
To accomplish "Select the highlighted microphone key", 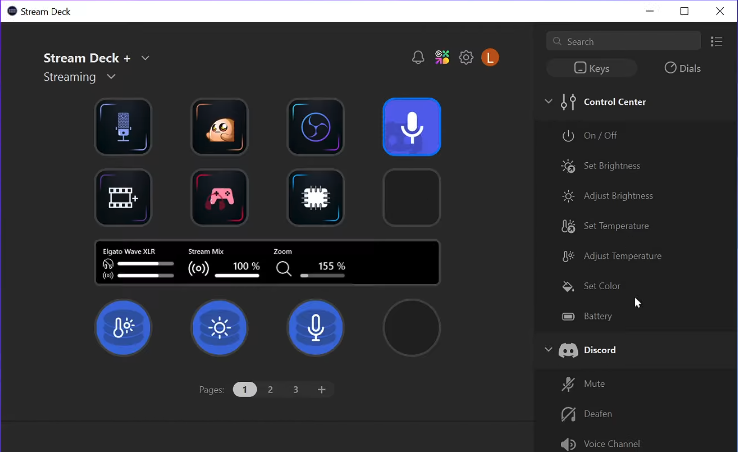I will pyautogui.click(x=411, y=127).
